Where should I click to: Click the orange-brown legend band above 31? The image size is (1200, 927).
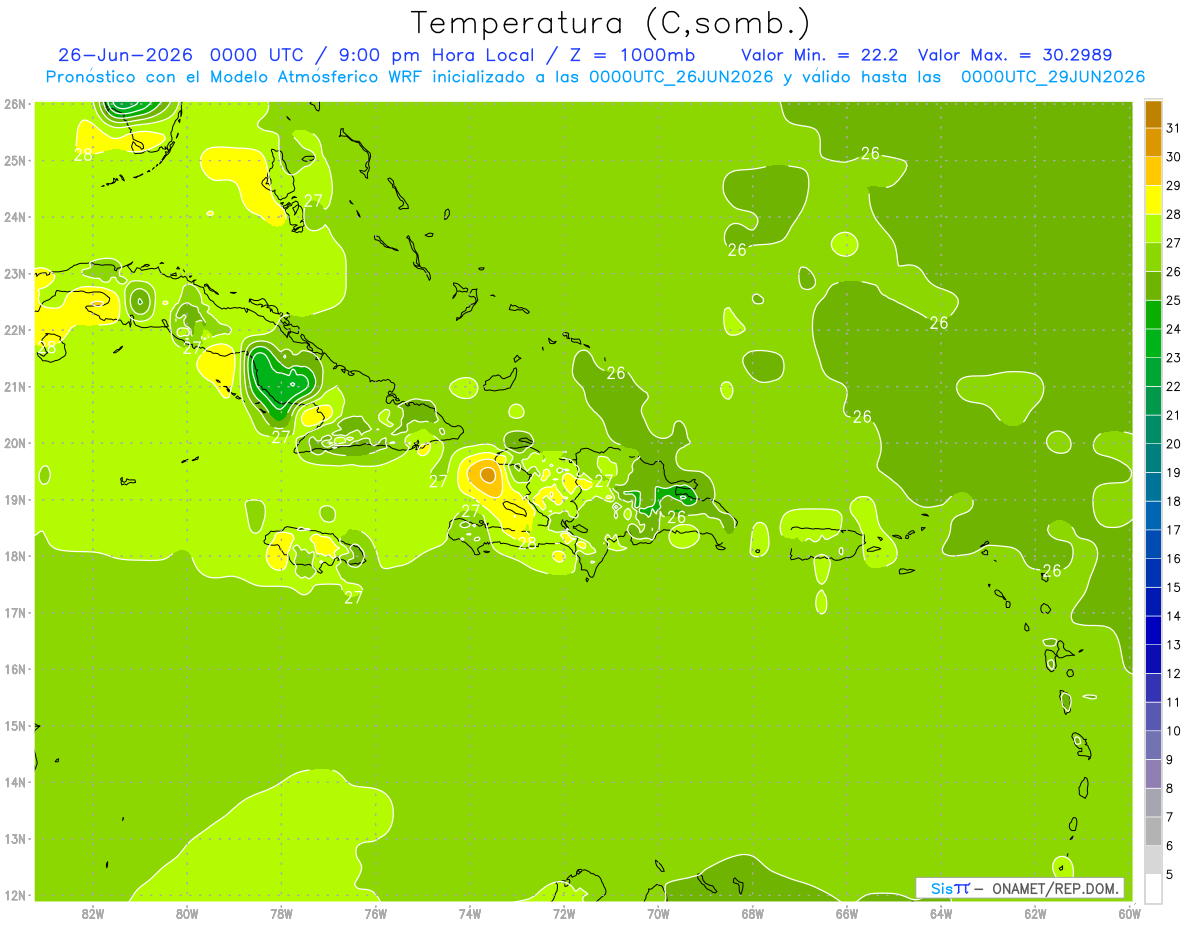1153,114
